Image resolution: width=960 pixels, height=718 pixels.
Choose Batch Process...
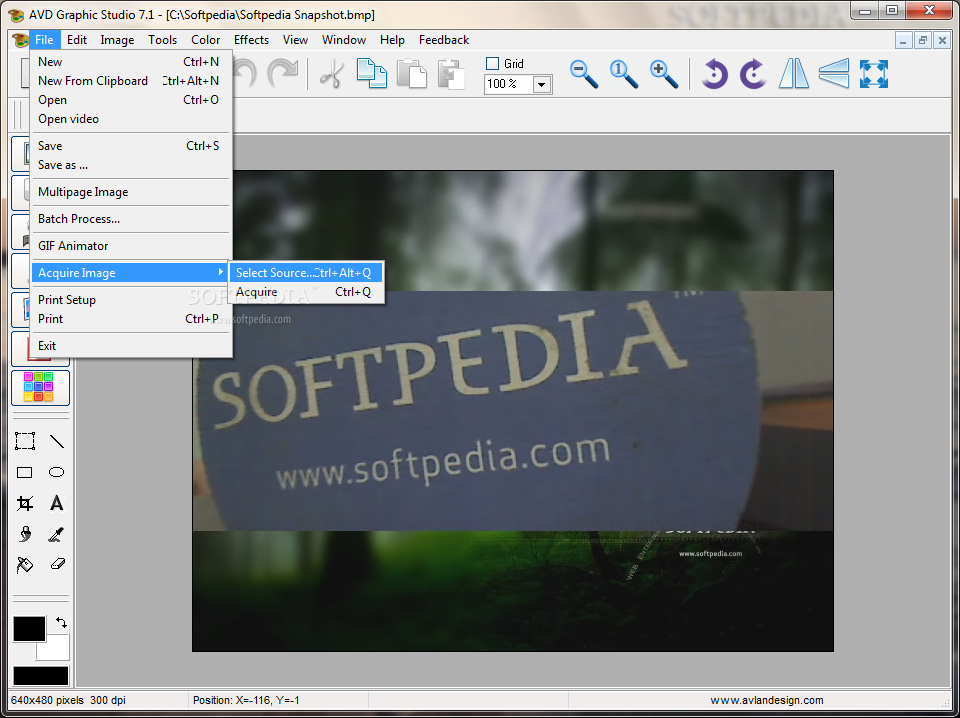coord(131,219)
